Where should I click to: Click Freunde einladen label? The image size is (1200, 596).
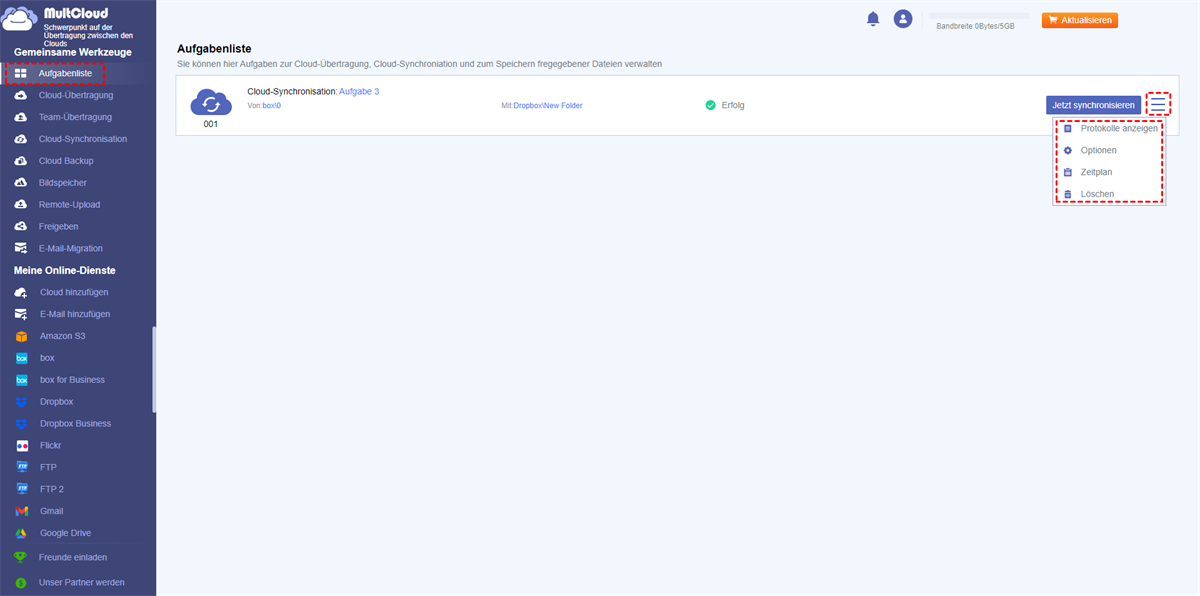pos(73,557)
